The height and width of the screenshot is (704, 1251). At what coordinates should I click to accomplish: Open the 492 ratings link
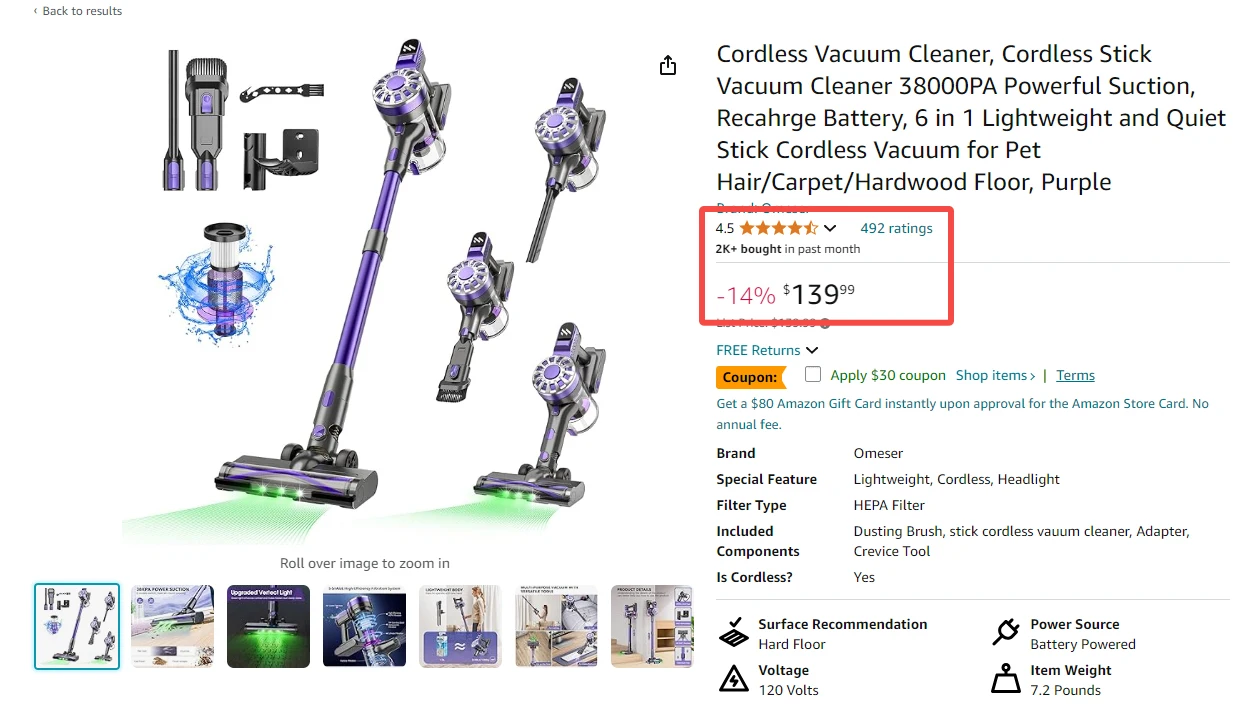point(896,228)
